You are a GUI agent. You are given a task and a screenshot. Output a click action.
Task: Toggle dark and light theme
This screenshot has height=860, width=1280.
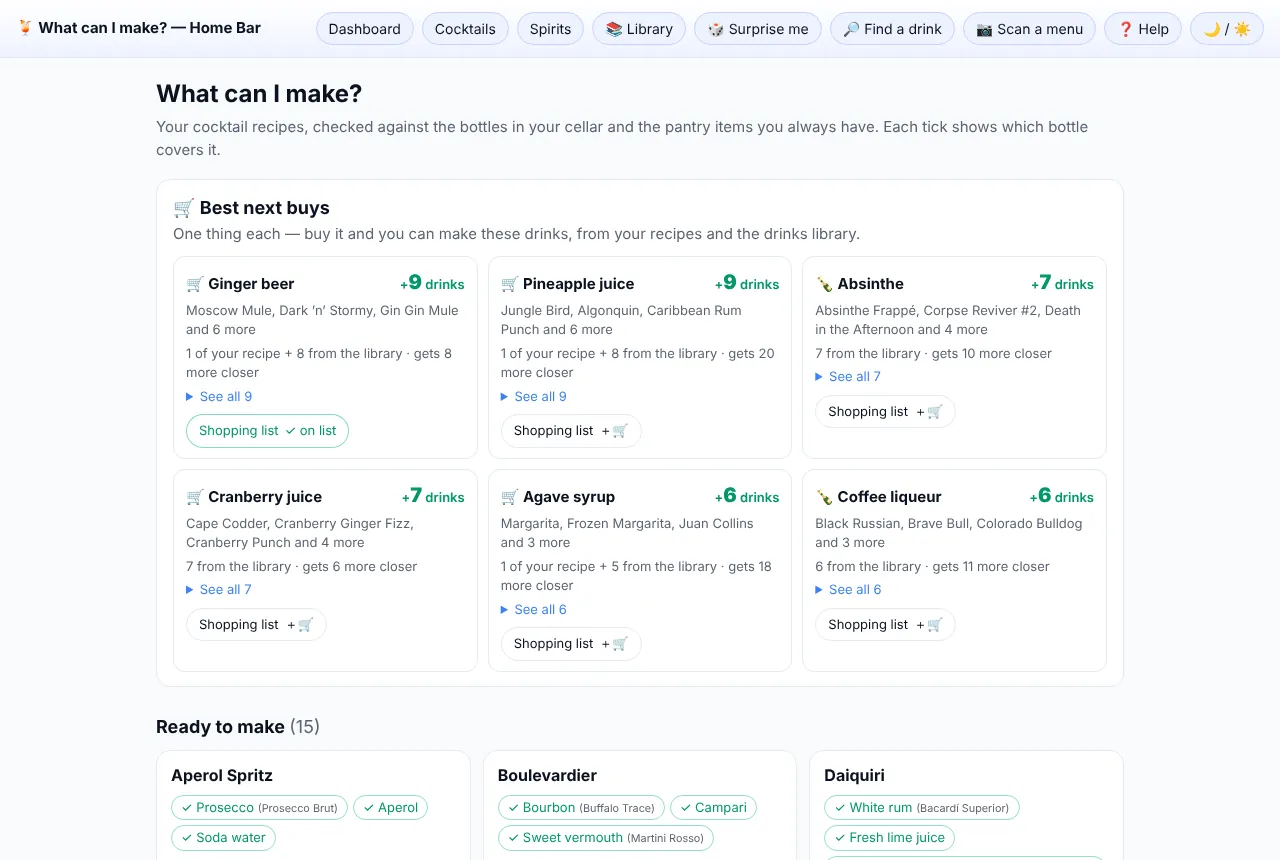1227,29
